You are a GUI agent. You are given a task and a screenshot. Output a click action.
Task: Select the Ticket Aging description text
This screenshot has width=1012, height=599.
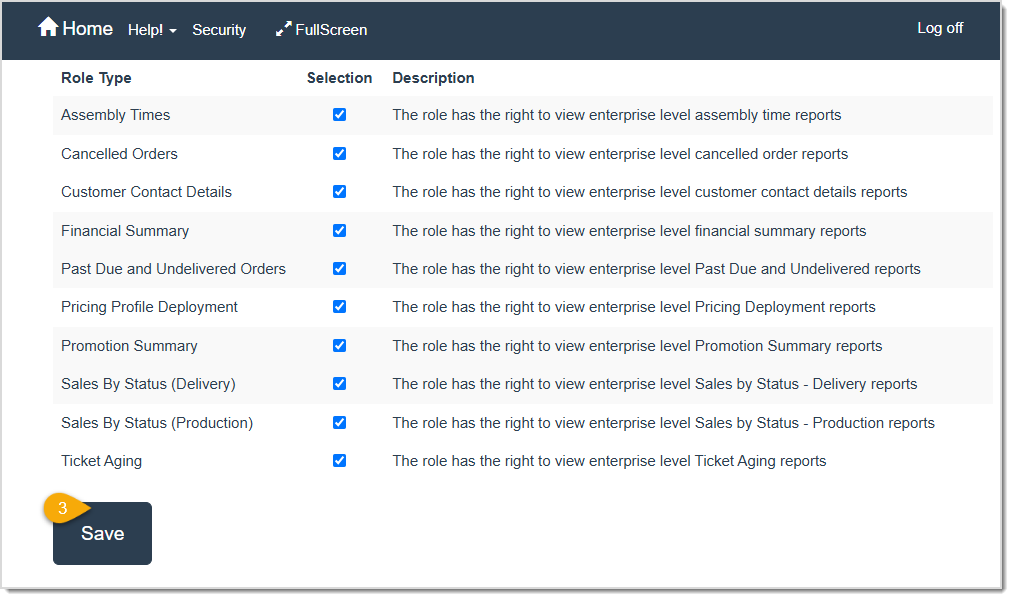pos(609,461)
